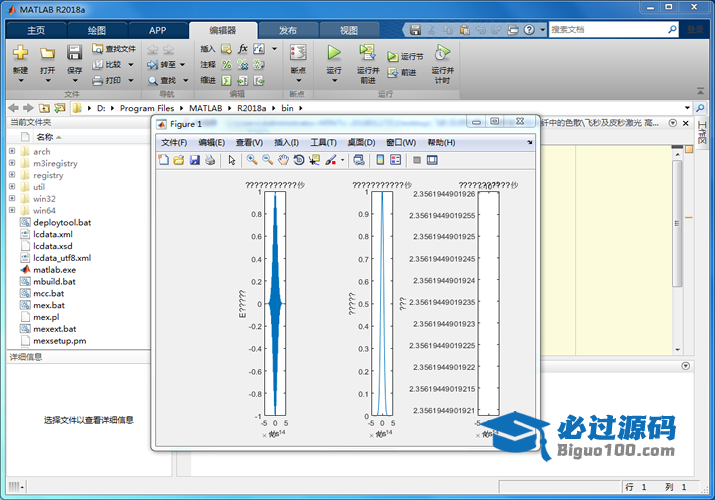Click the Print Figure icon

(210, 160)
